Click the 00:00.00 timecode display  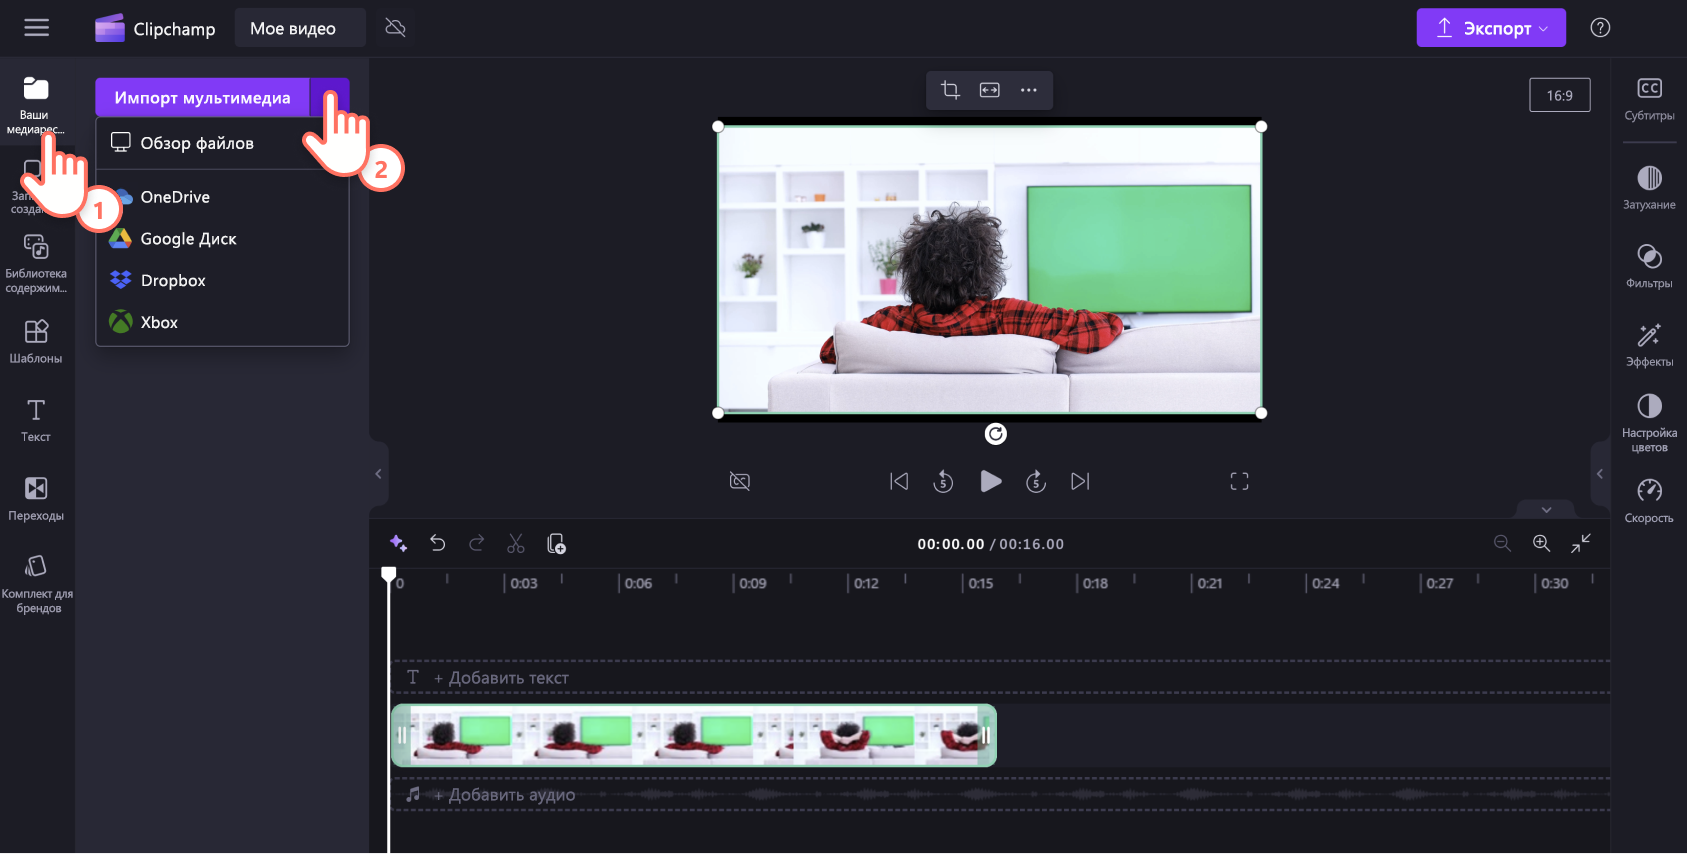(x=951, y=544)
